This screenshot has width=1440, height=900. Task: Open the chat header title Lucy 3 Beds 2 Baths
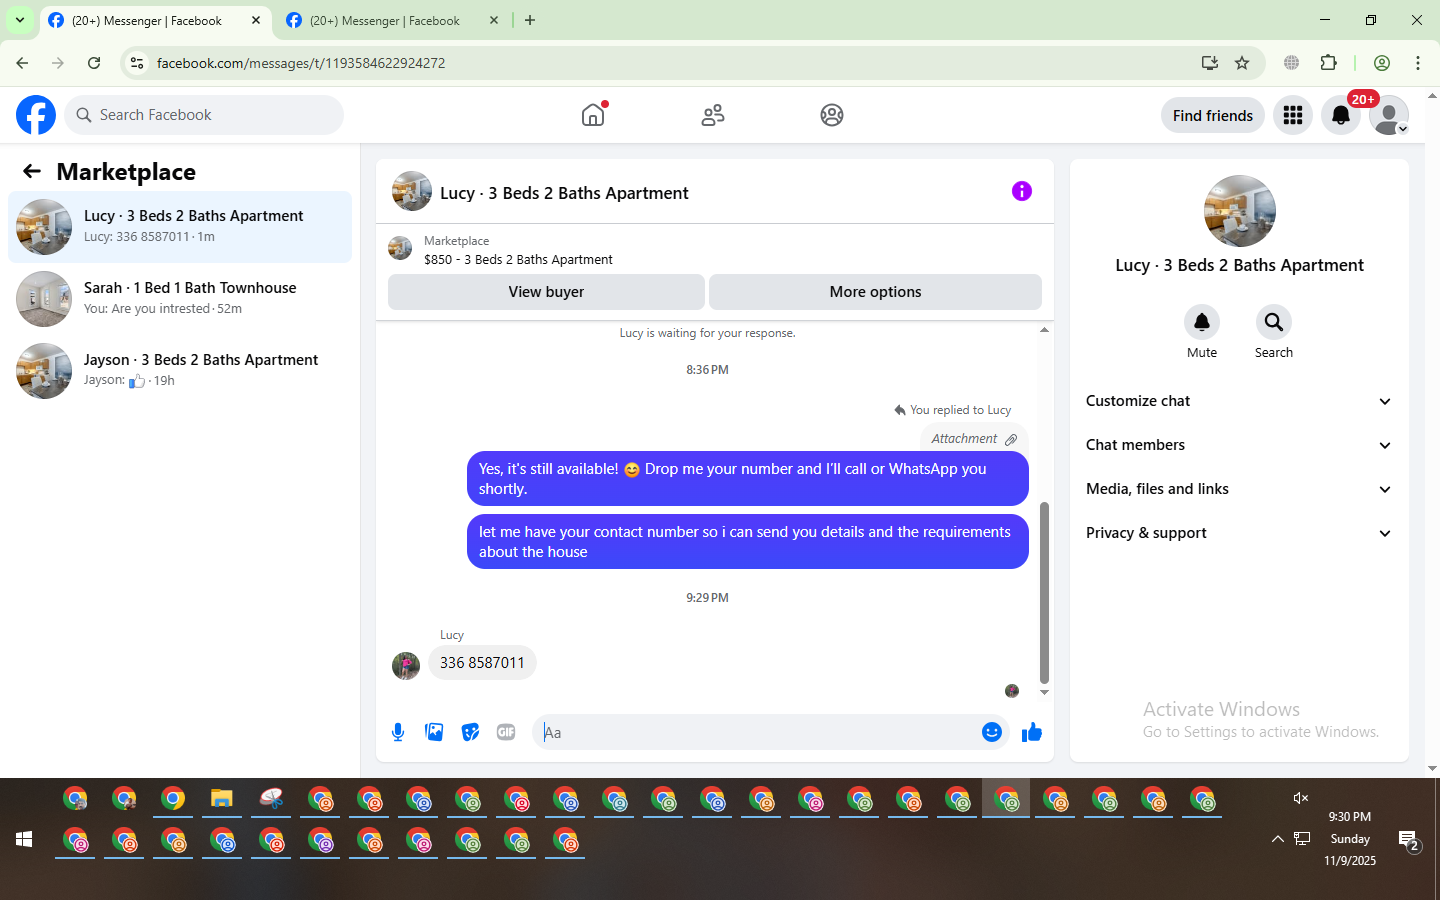point(564,193)
